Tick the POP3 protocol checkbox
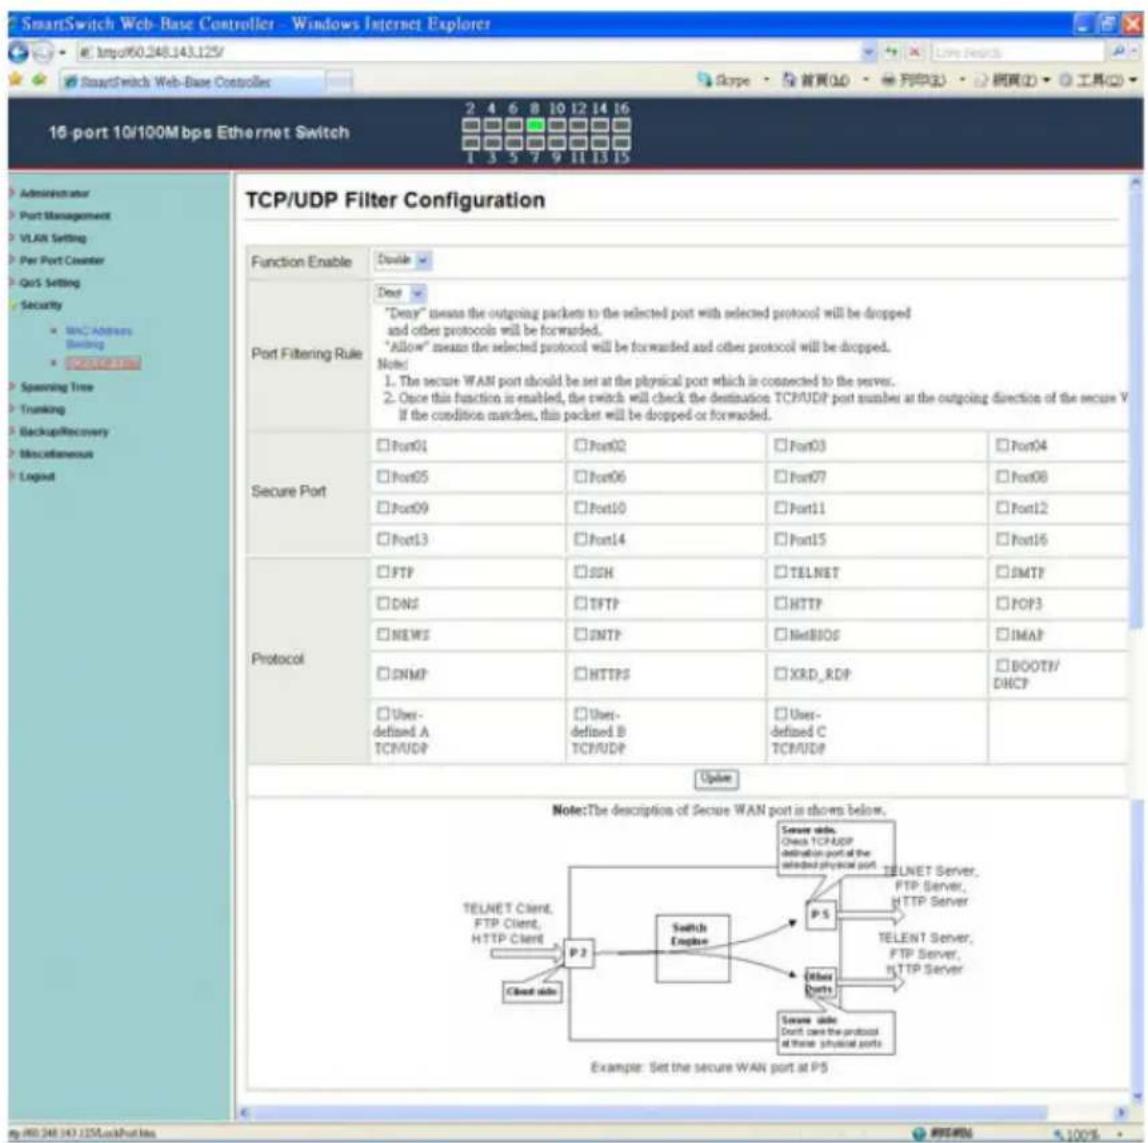Image resolution: width=1148 pixels, height=1143 pixels. 1002,603
